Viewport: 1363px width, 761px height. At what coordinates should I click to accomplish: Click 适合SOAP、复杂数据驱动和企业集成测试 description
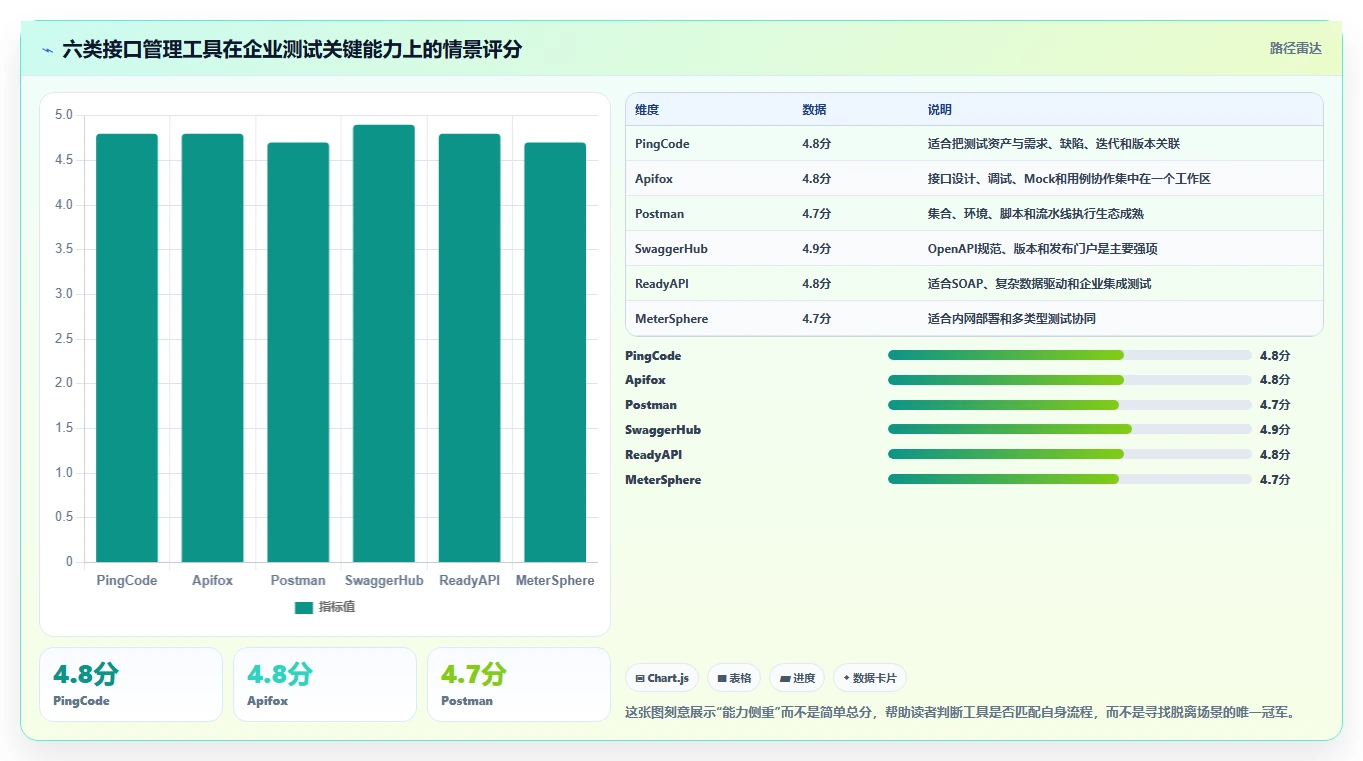1039,284
